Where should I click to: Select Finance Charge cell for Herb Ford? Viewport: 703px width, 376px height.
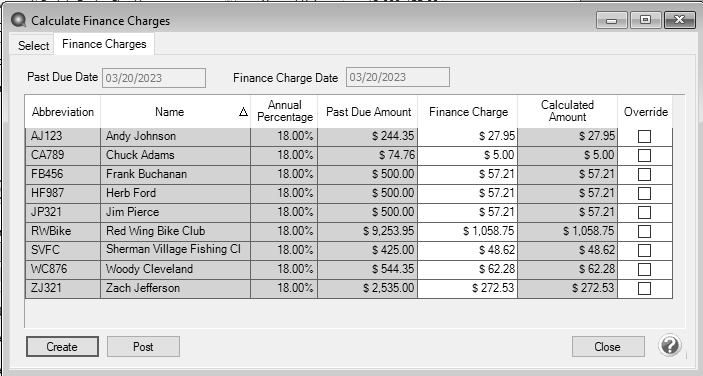click(468, 193)
